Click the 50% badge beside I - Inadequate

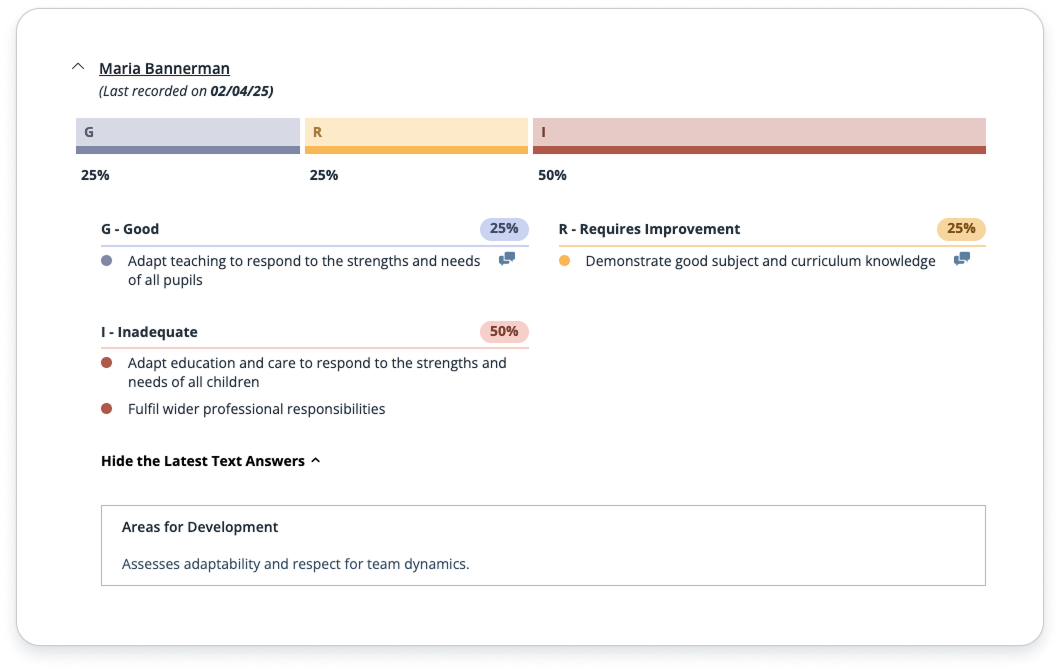(x=504, y=331)
